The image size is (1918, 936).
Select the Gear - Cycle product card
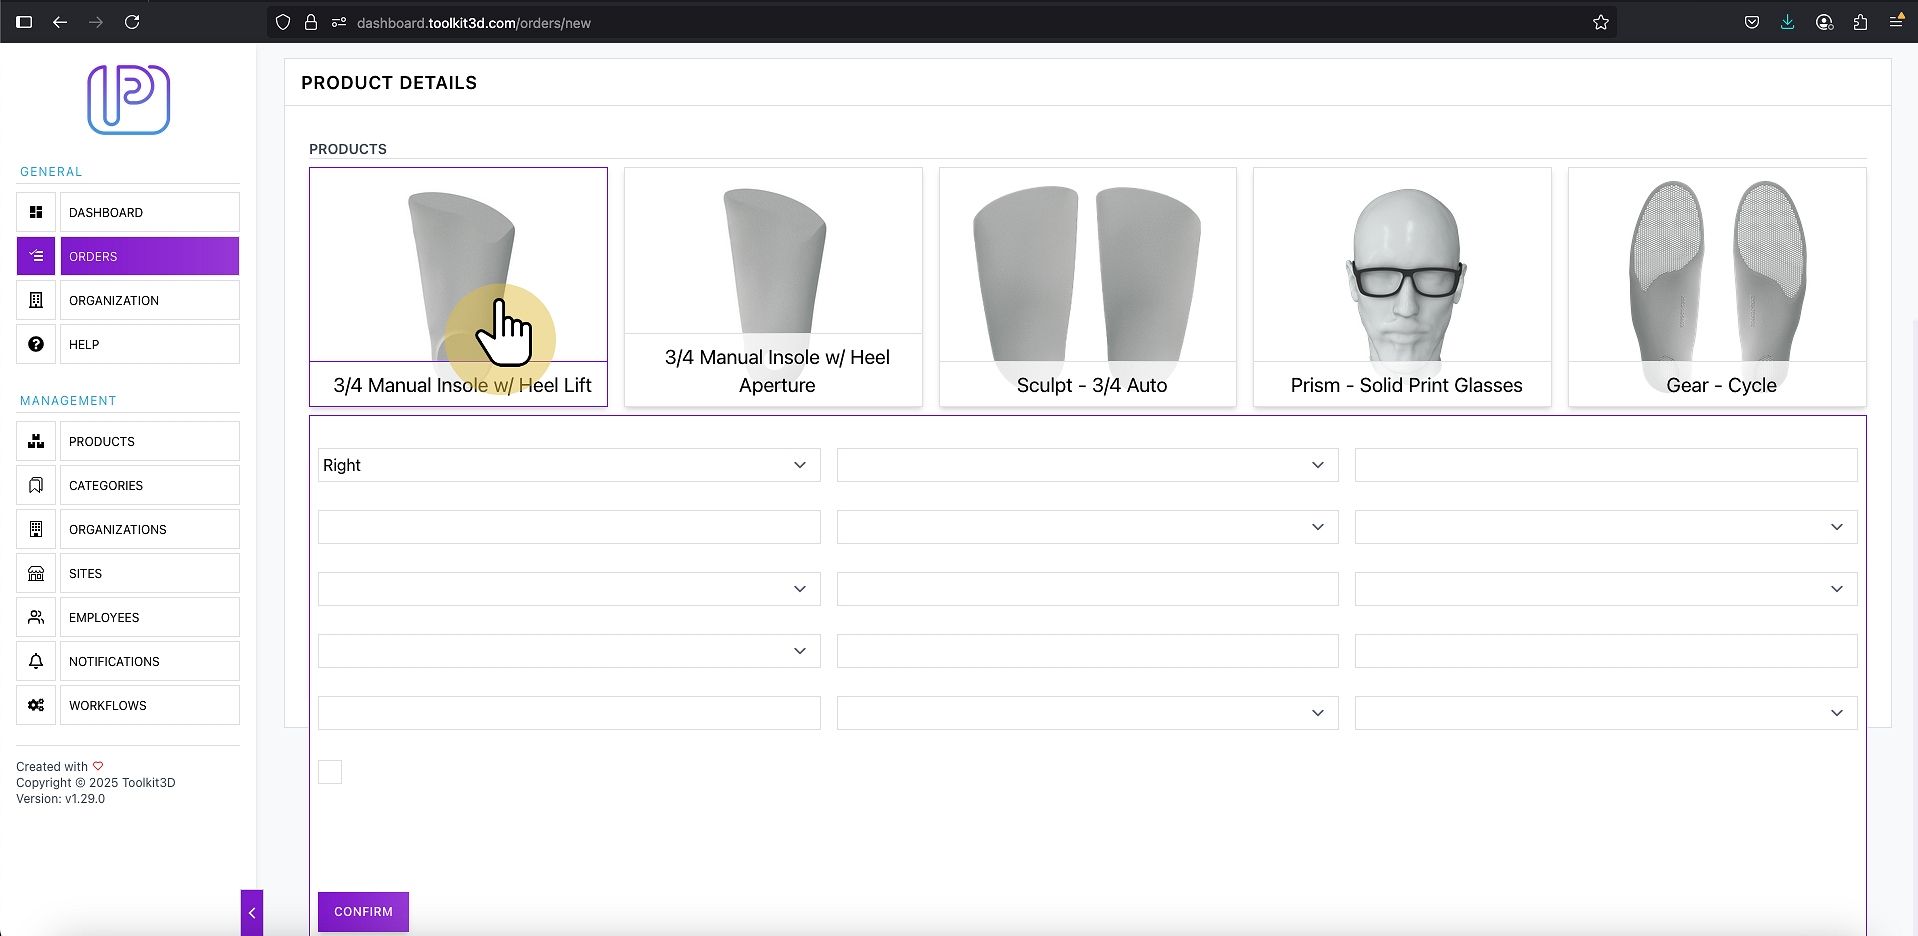pos(1717,287)
